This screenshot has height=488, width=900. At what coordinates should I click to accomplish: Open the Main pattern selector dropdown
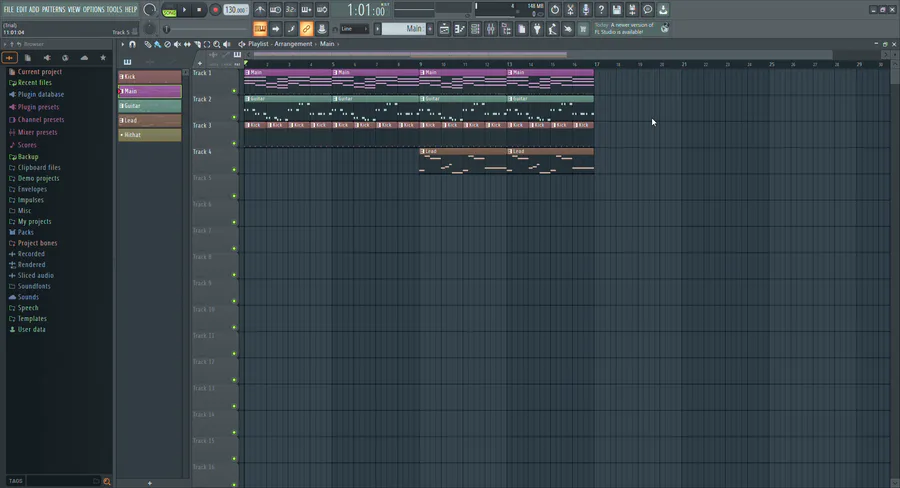coord(404,29)
